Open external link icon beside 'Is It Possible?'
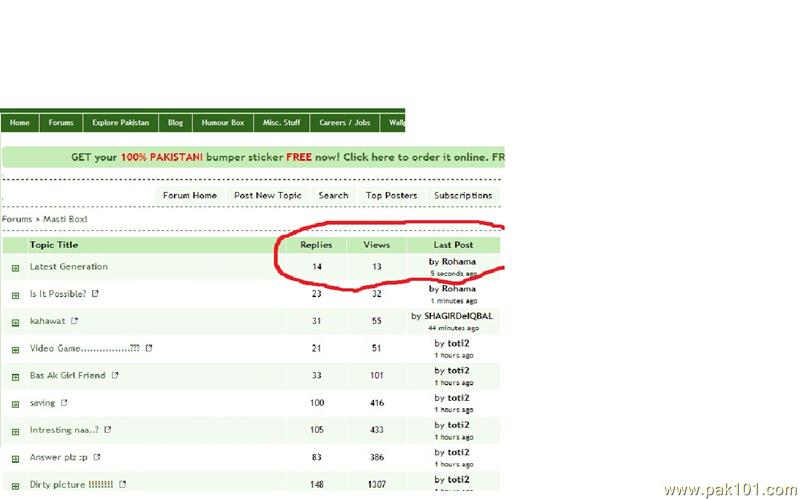800x500 pixels. point(95,294)
